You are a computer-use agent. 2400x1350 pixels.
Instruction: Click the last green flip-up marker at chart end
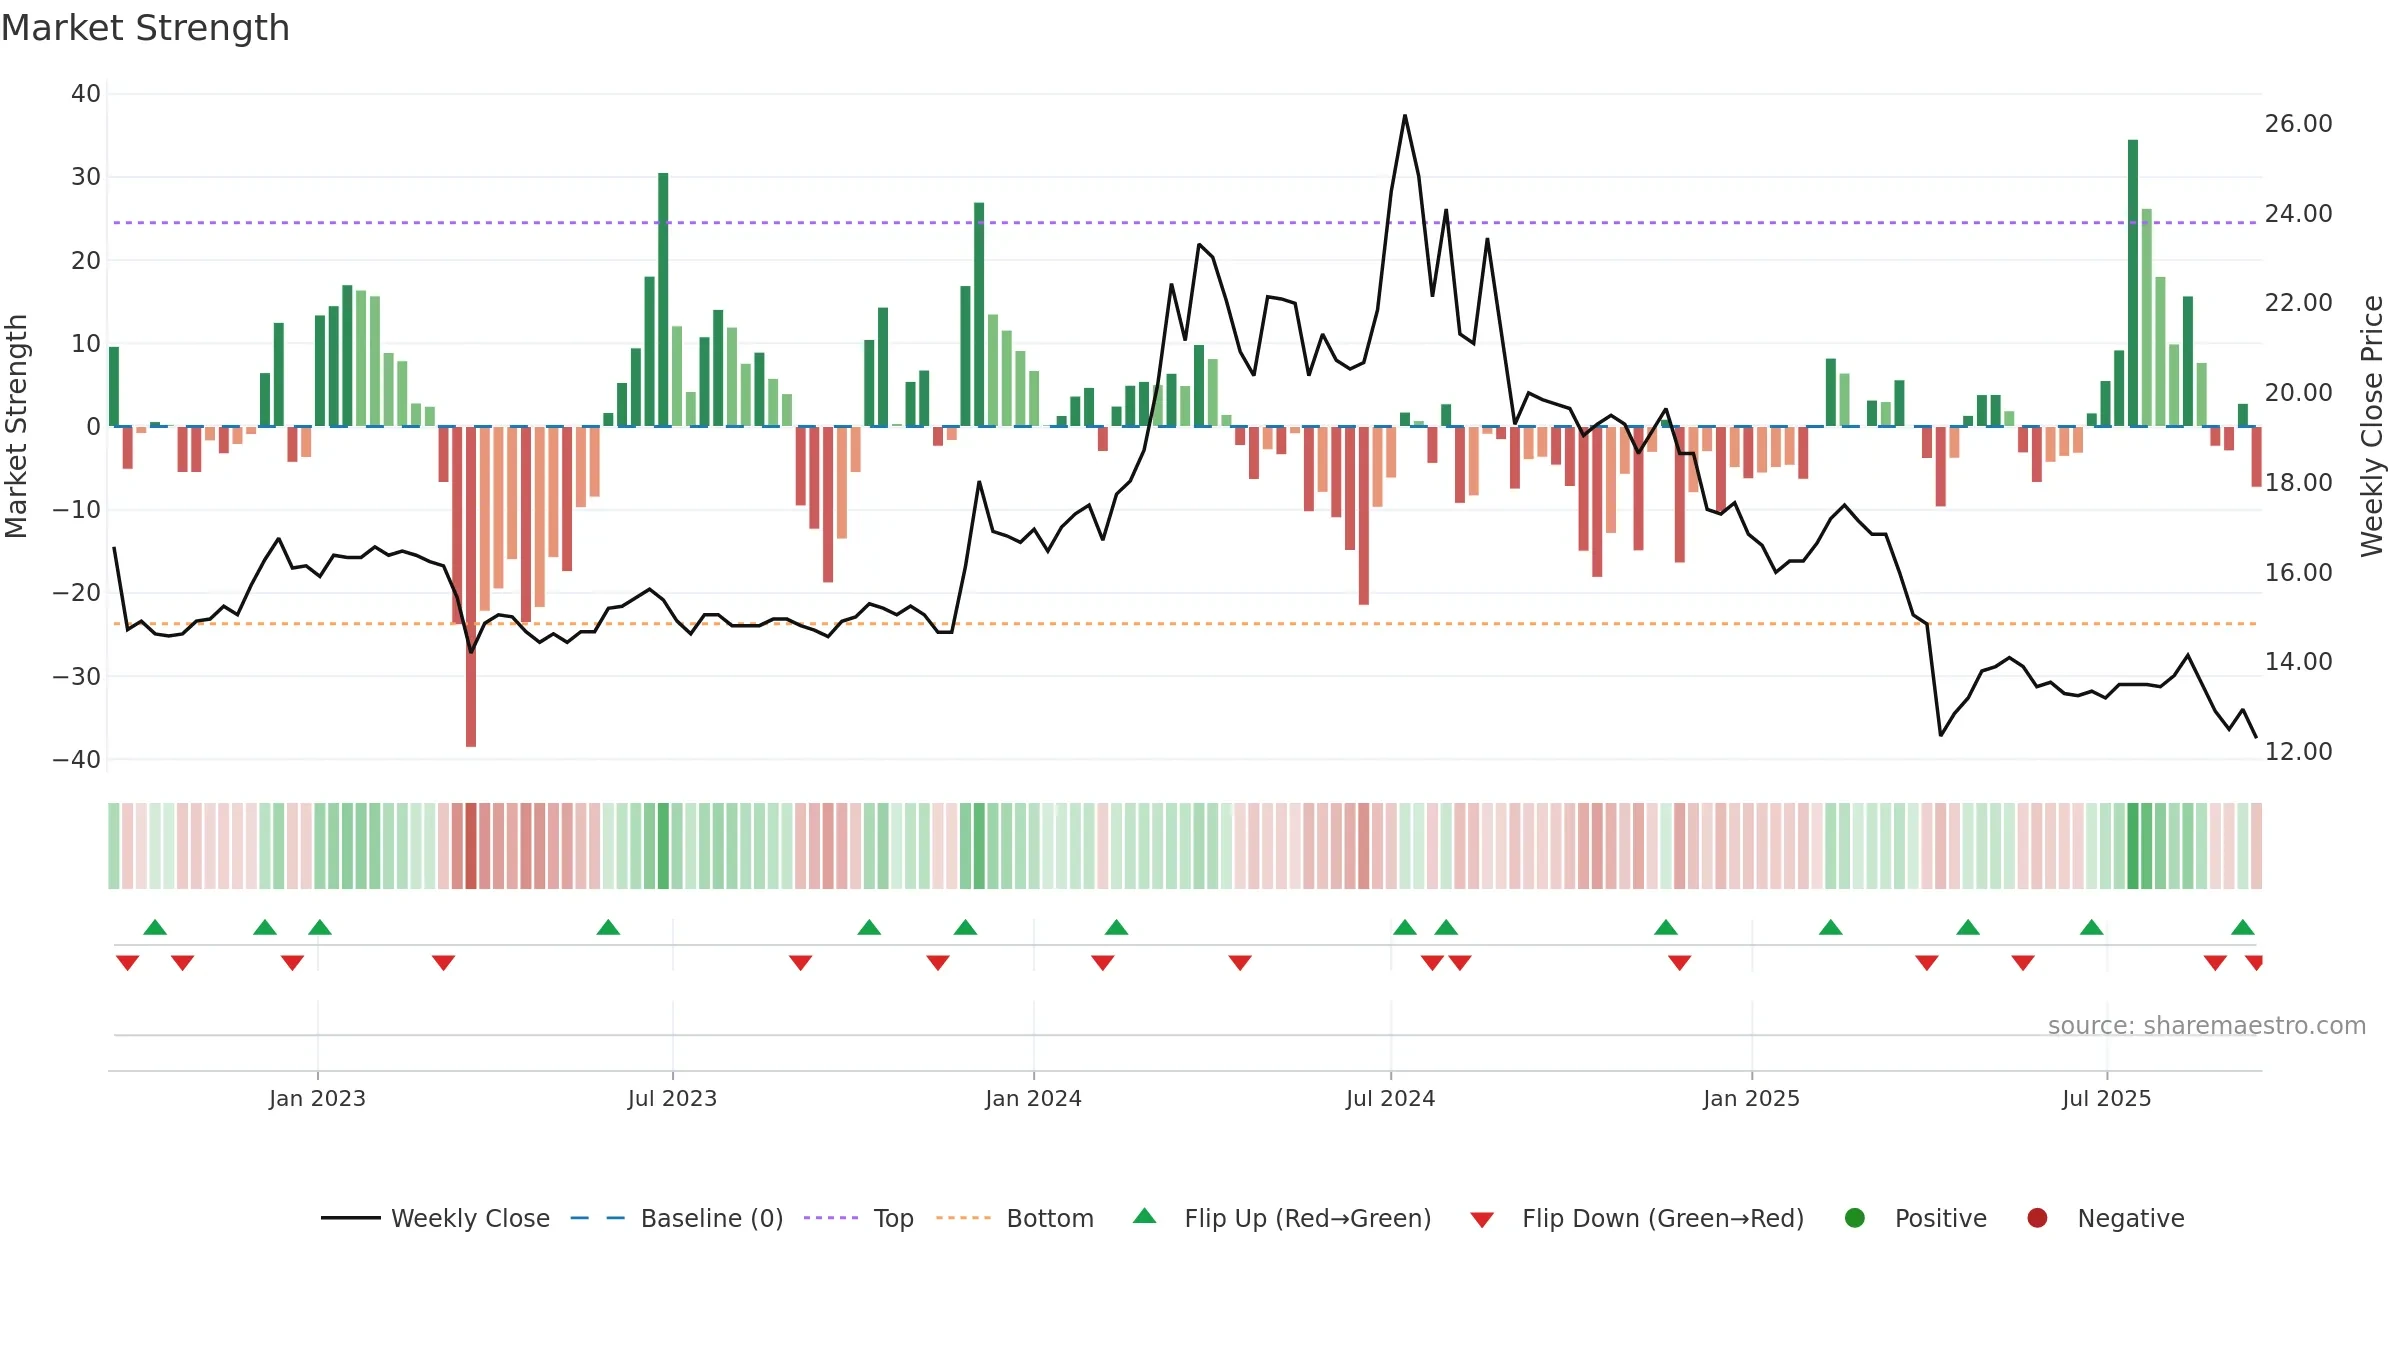click(x=2243, y=927)
